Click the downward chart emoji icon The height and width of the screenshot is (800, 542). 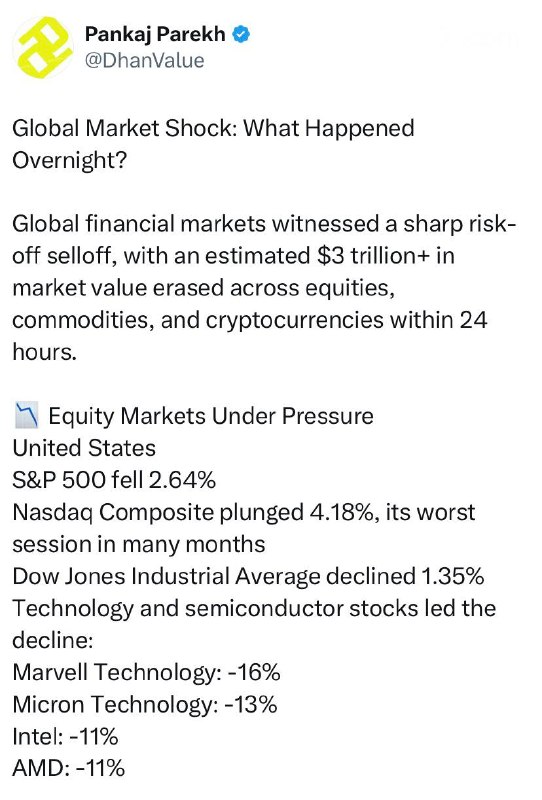tap(26, 415)
